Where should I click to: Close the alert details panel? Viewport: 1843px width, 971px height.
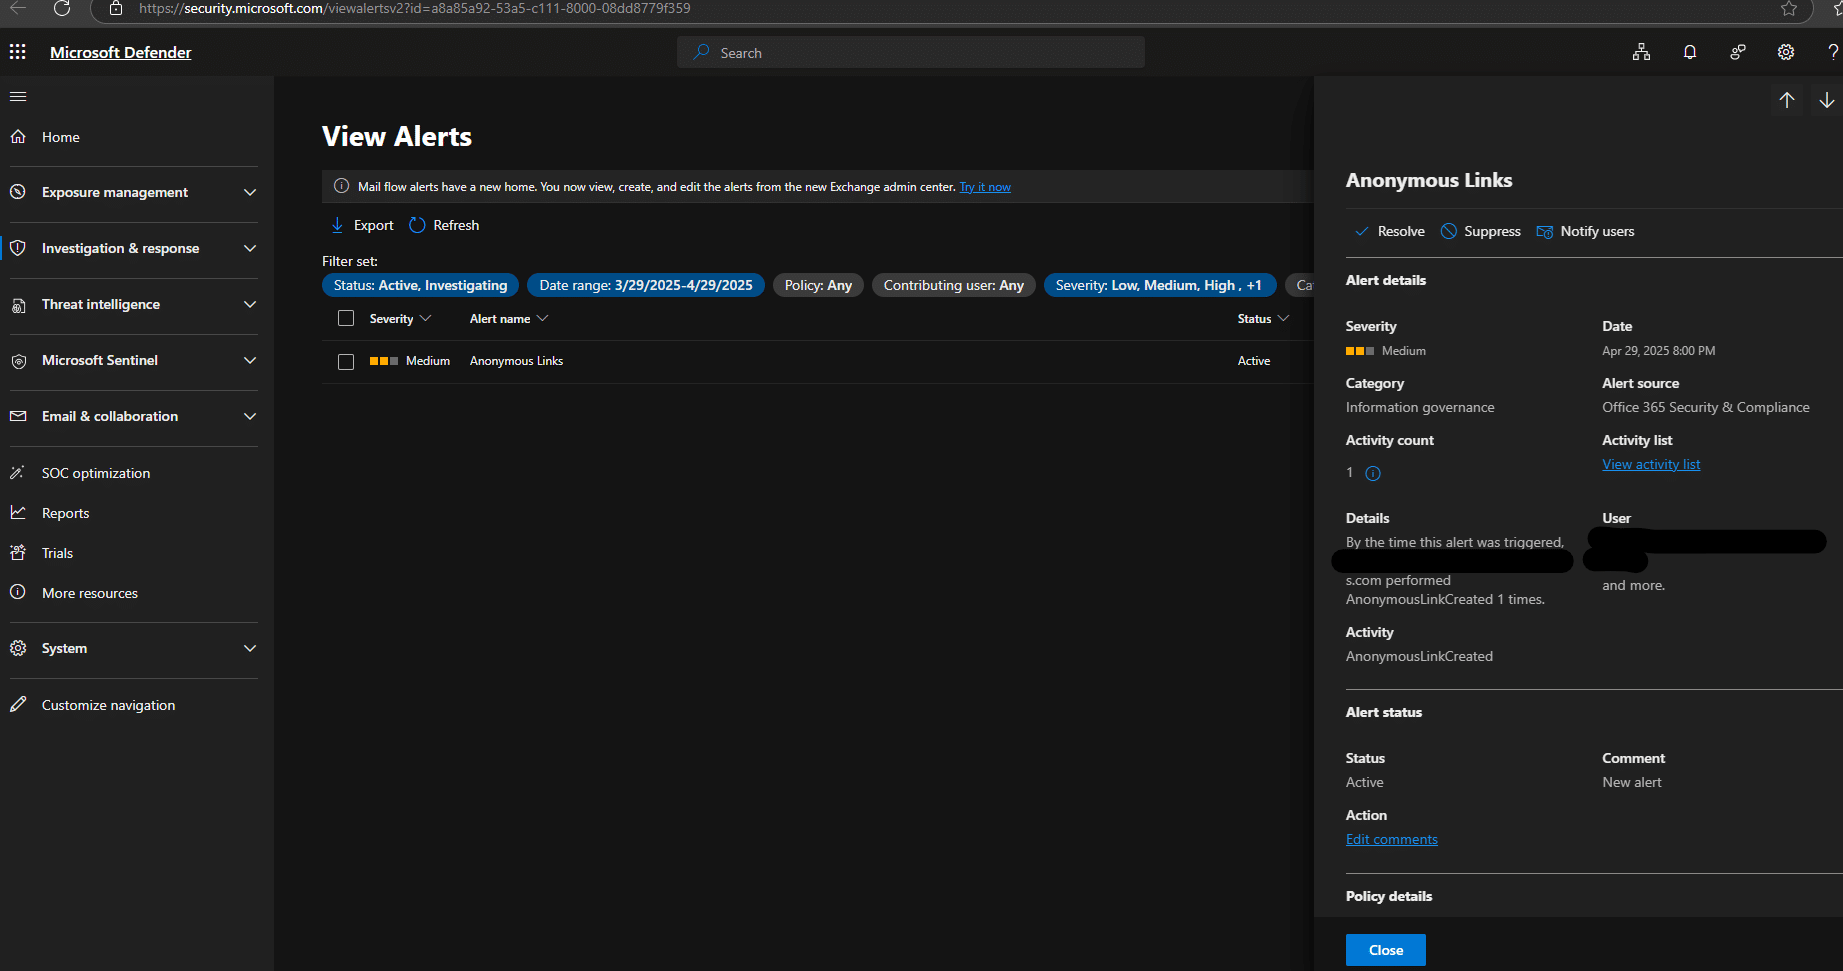pyautogui.click(x=1385, y=950)
